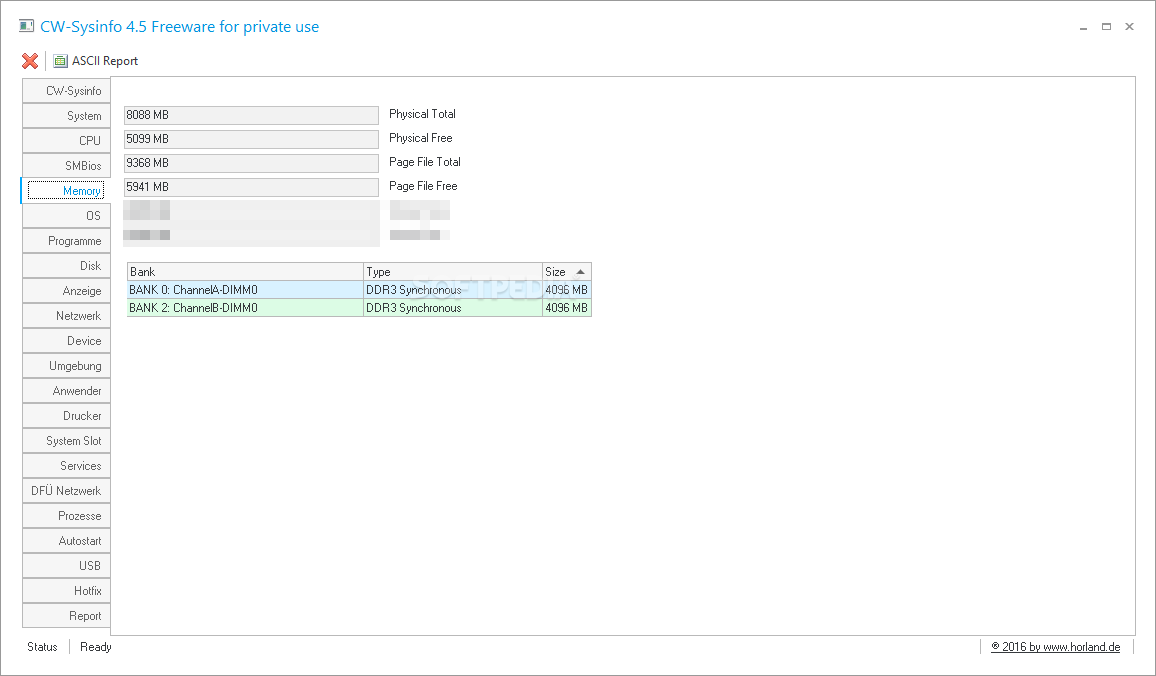Go to the Anwender tab

(x=66, y=391)
